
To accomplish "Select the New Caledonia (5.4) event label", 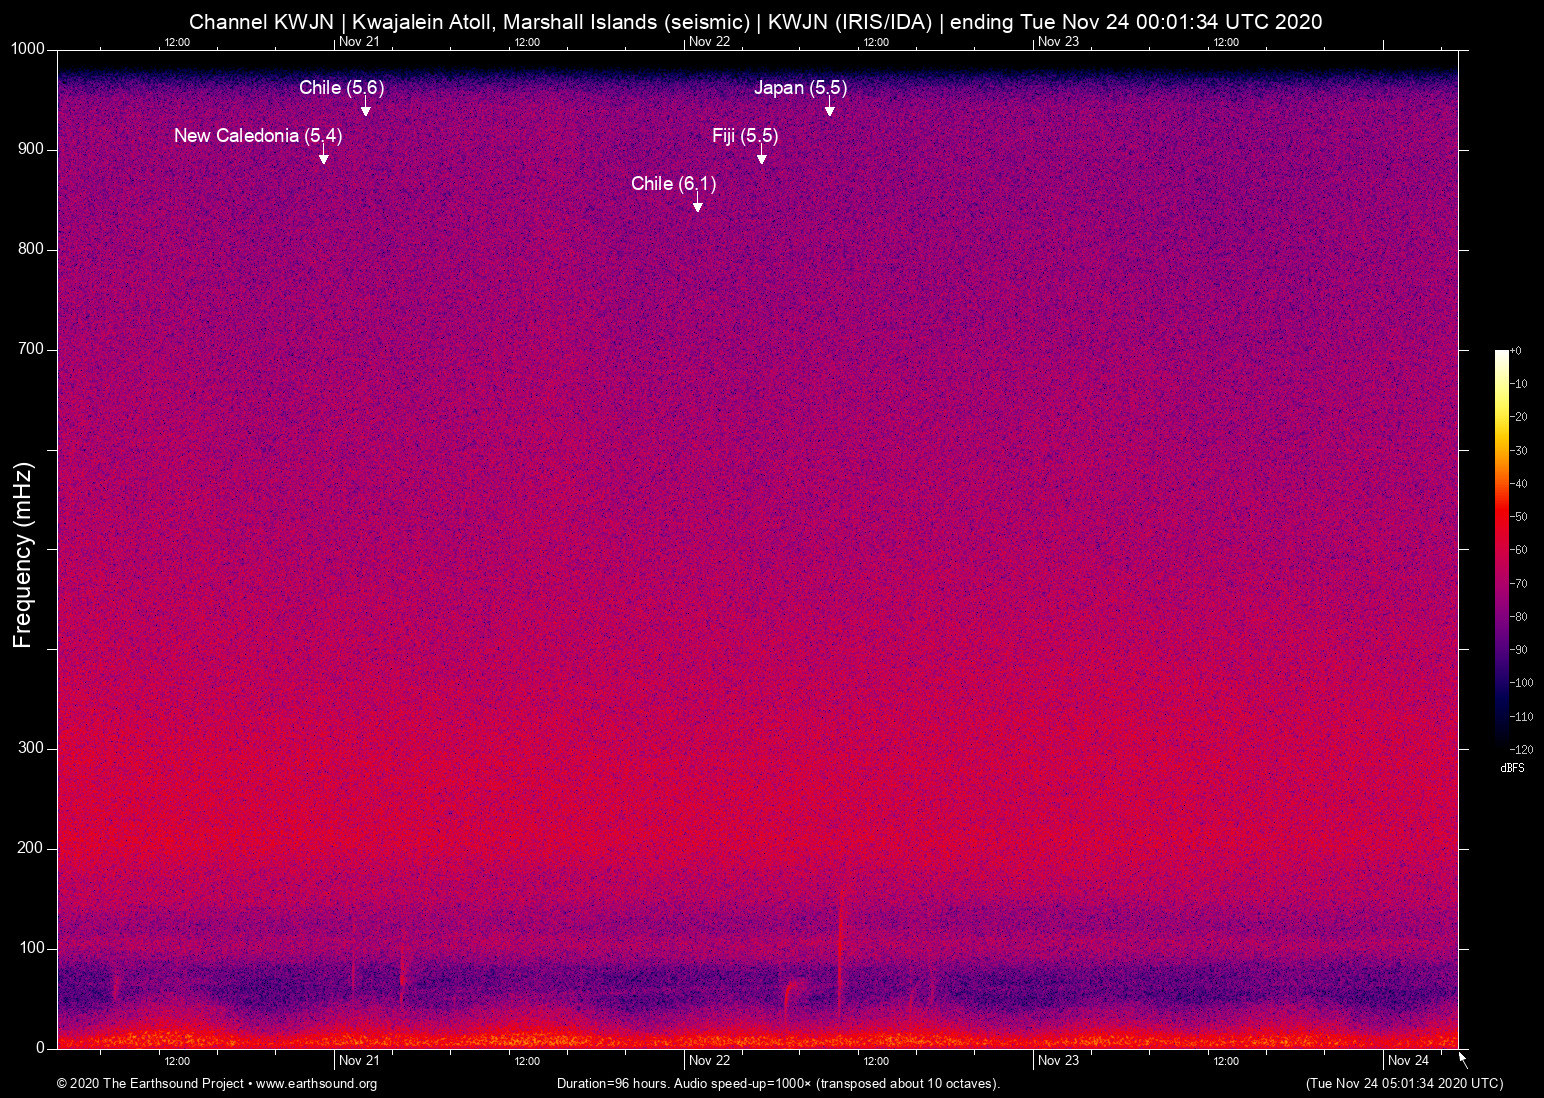I will pyautogui.click(x=258, y=136).
